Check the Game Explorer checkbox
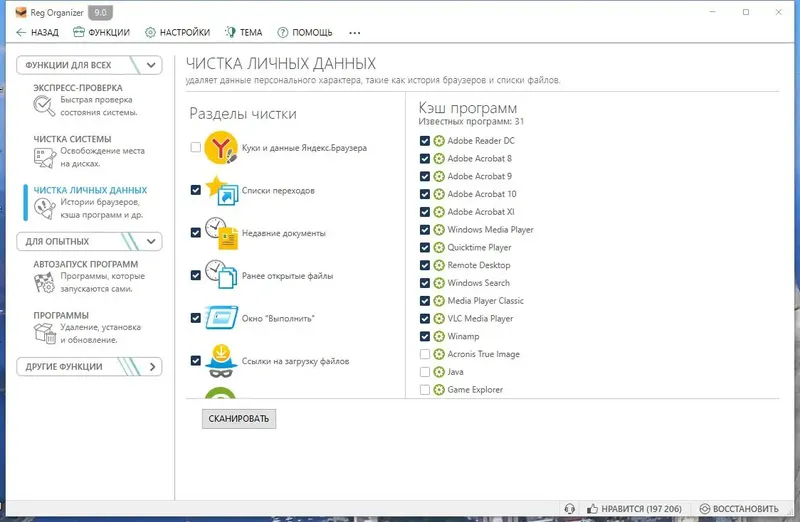 coord(424,390)
